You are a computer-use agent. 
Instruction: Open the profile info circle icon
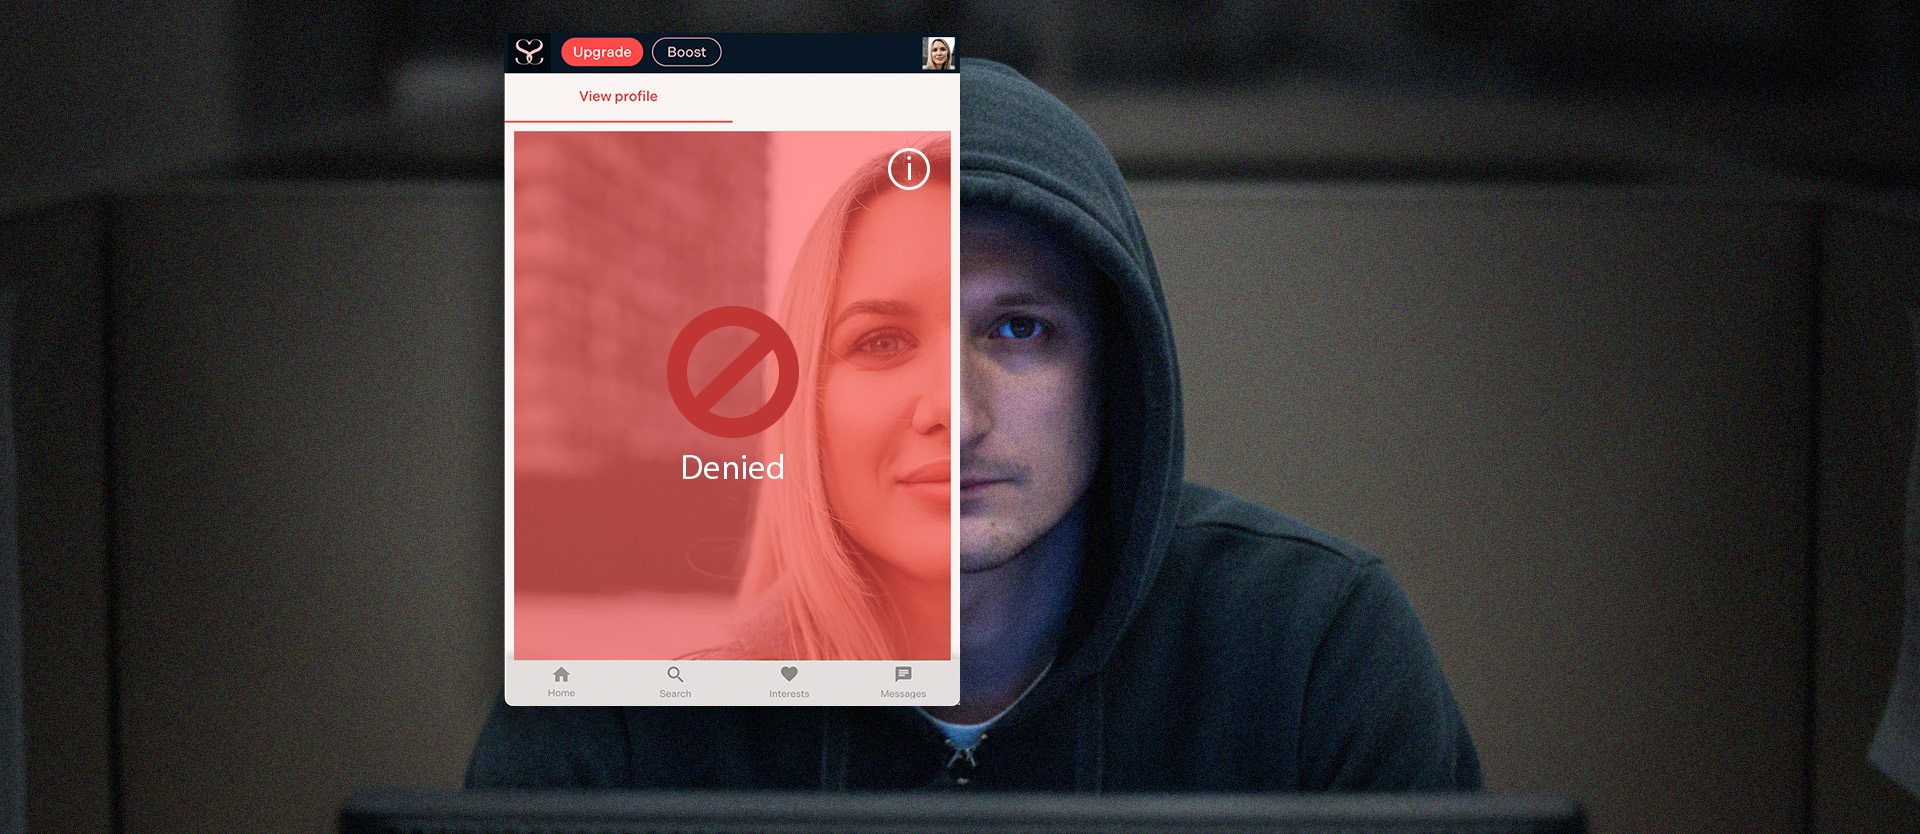click(x=908, y=169)
